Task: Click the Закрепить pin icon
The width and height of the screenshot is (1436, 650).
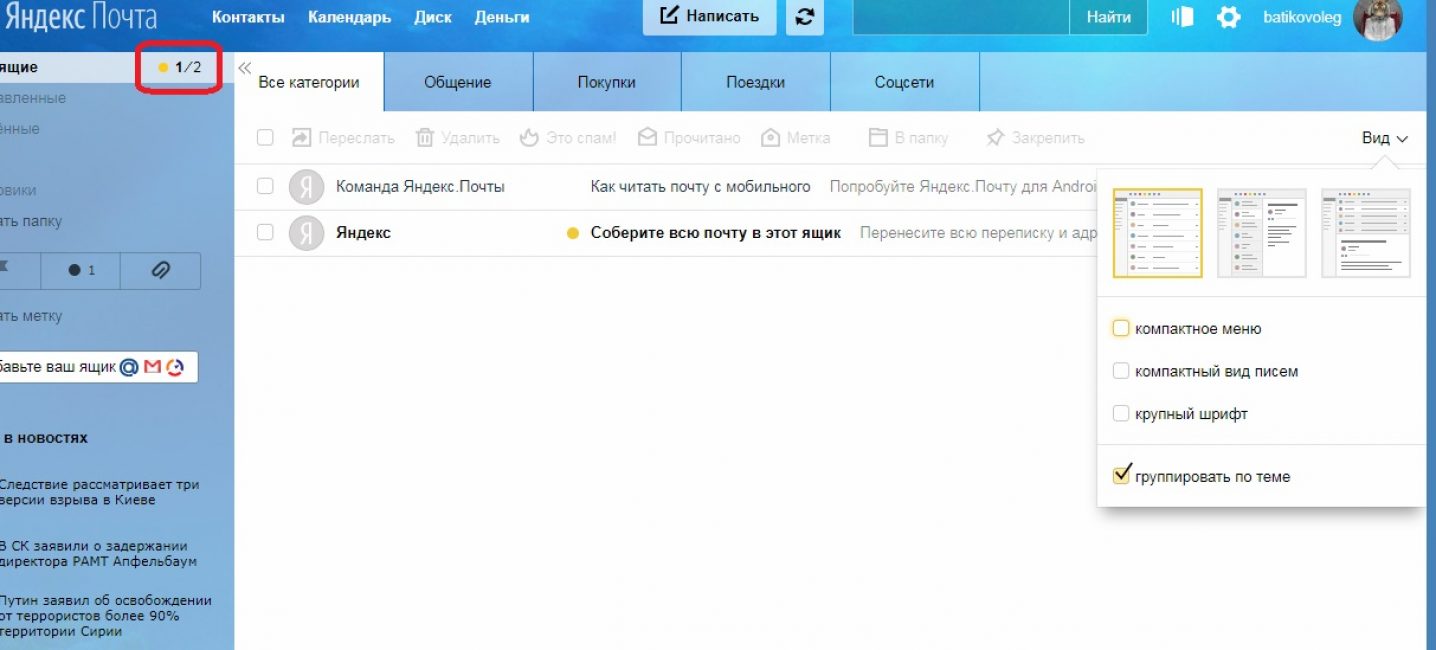Action: 995,138
